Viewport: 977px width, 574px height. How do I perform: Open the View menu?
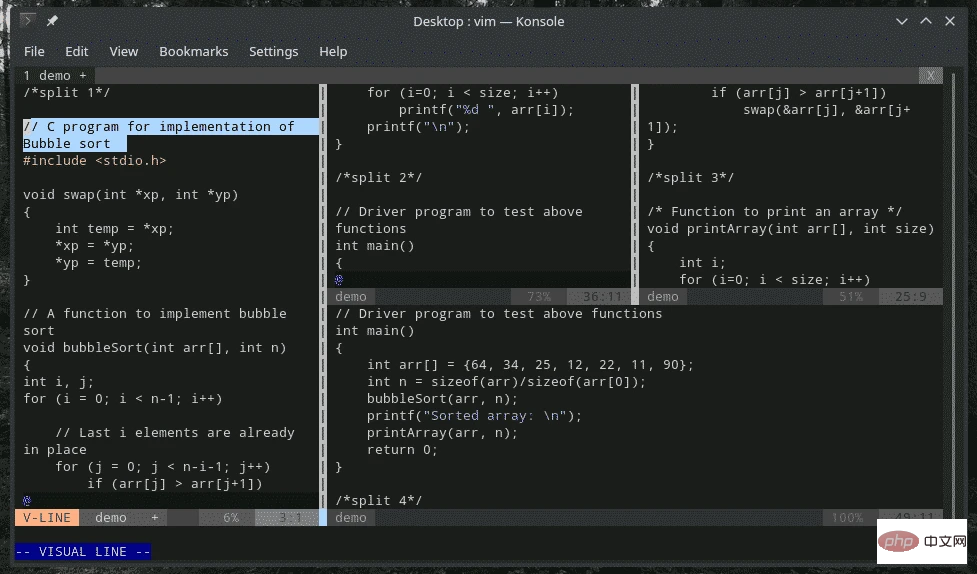point(124,51)
